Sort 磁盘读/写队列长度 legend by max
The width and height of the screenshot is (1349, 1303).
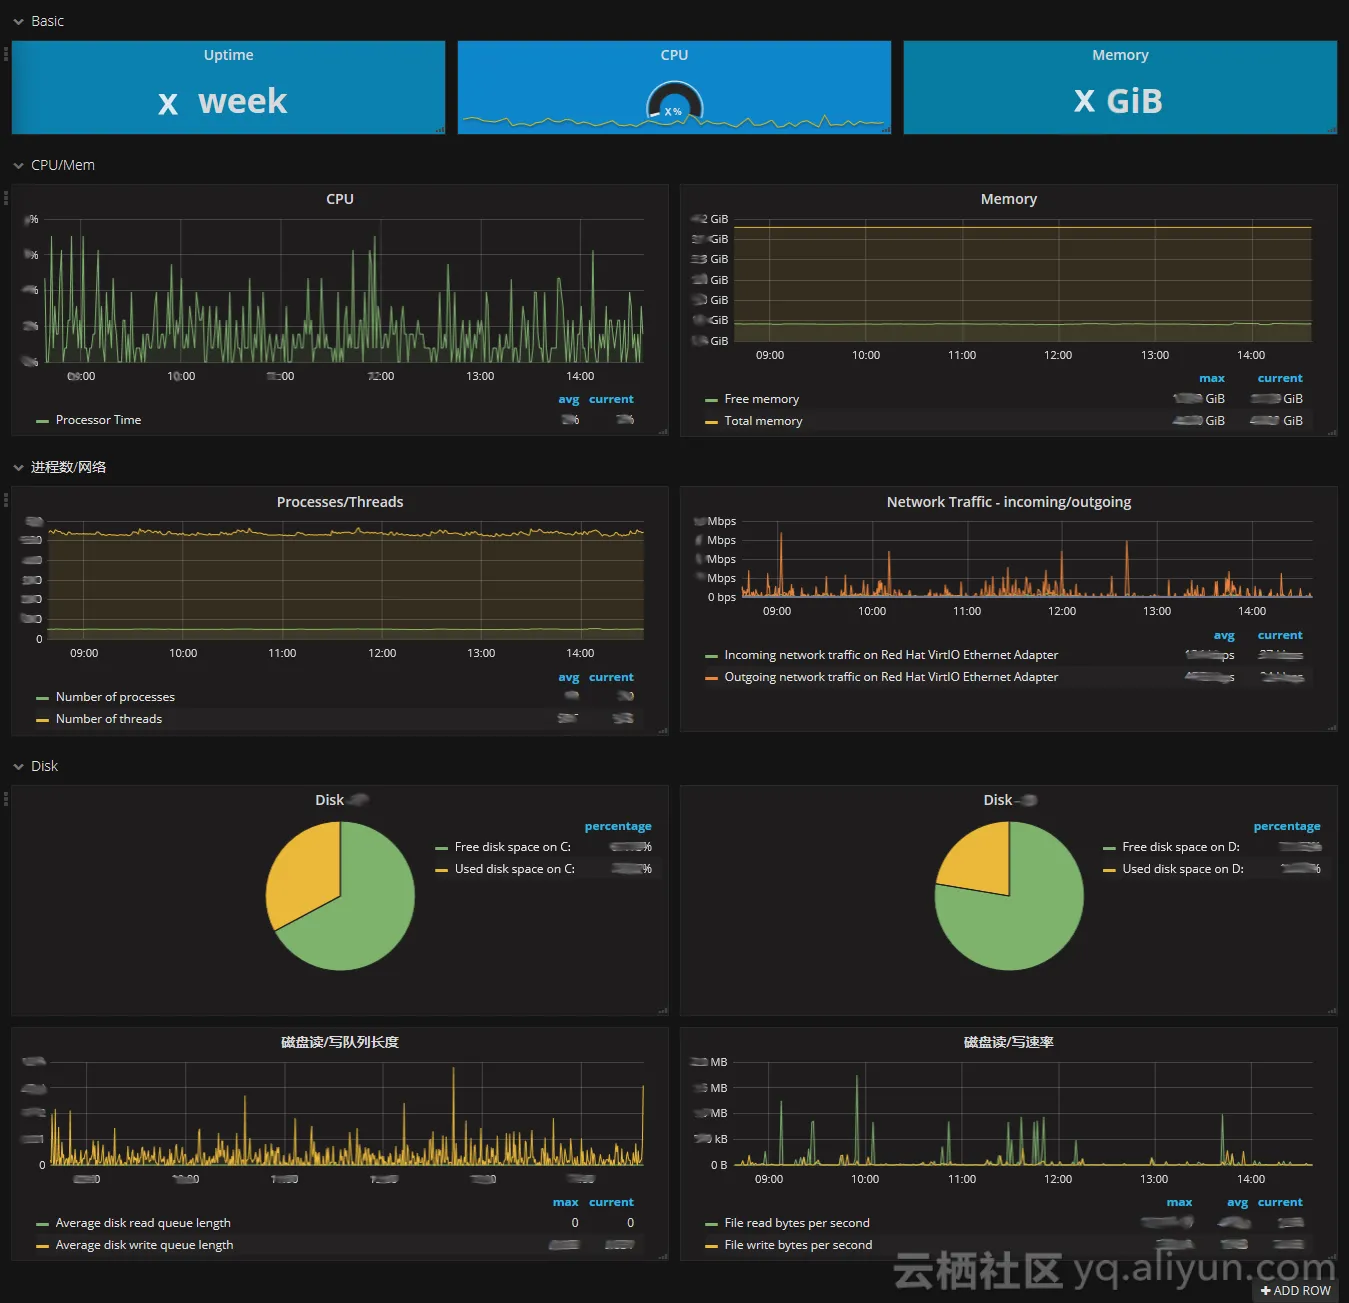coord(566,1202)
